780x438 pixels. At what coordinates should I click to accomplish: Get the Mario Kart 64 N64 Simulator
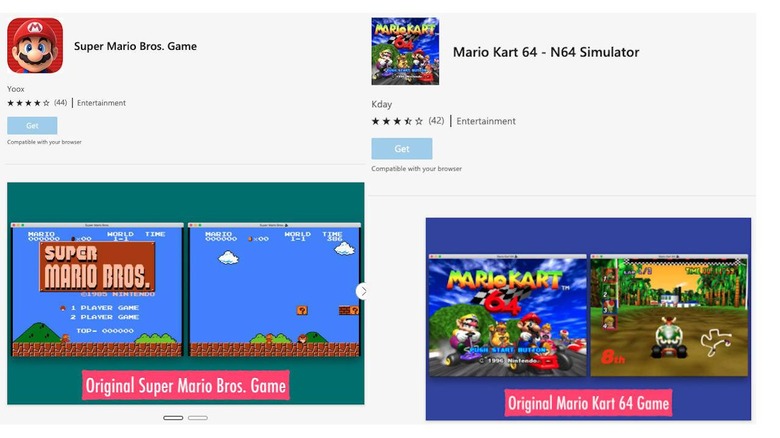click(401, 148)
